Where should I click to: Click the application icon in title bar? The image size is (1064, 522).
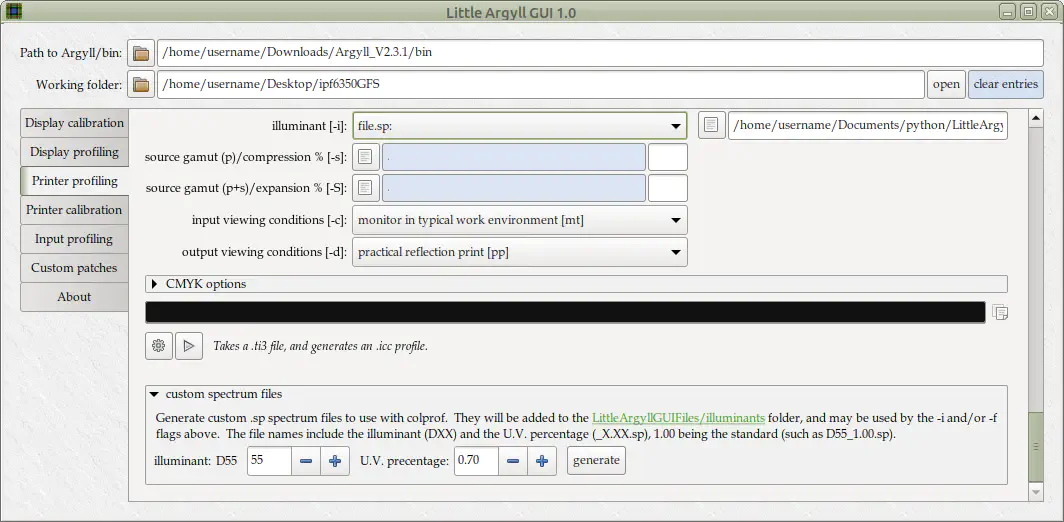(x=13, y=12)
